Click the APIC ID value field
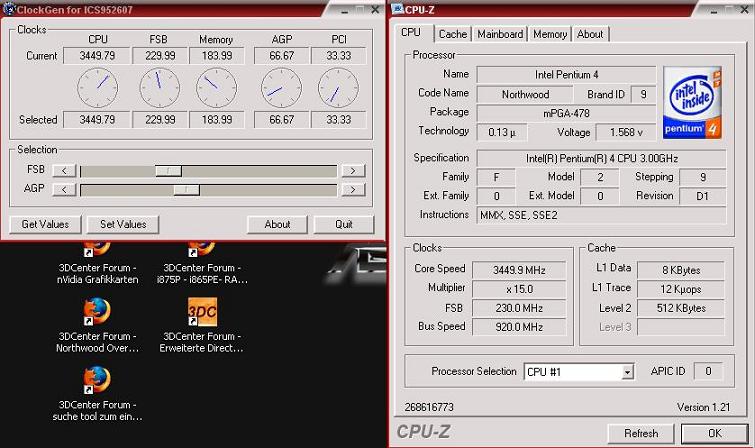Screen dimensions: 755x448 708,371
